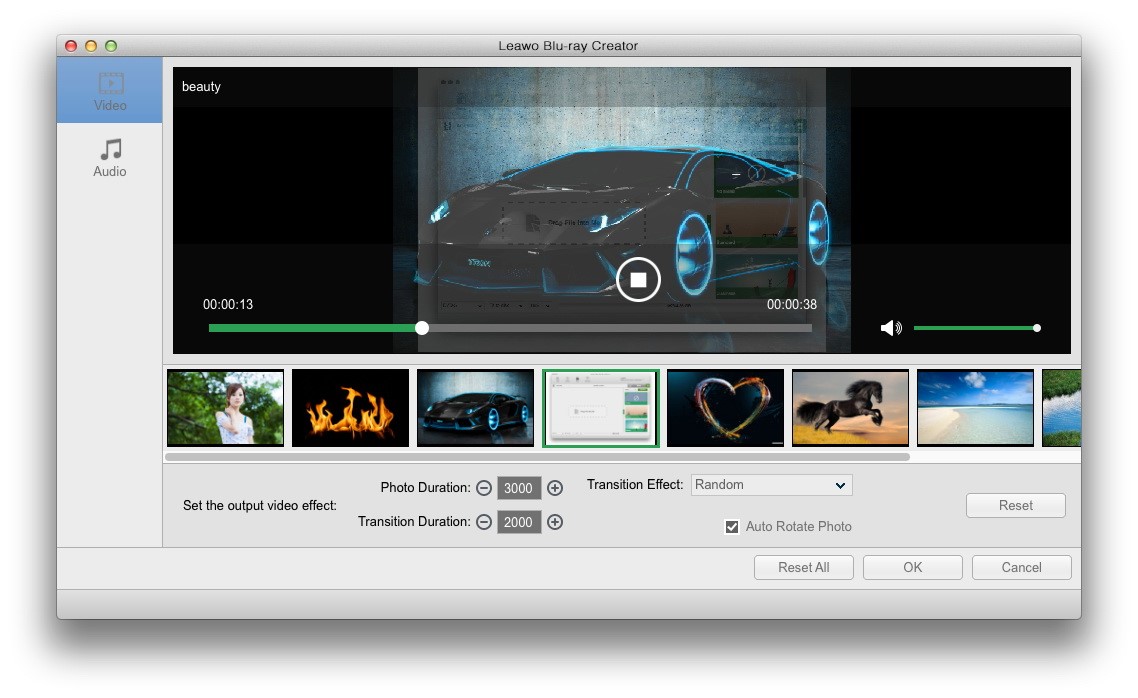1138x698 pixels.
Task: Click the Leawo Blu-ray Creator title bar
Action: click(x=569, y=46)
